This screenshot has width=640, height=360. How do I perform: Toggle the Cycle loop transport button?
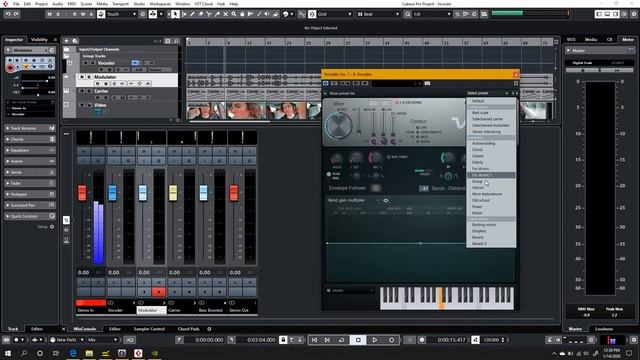342,340
